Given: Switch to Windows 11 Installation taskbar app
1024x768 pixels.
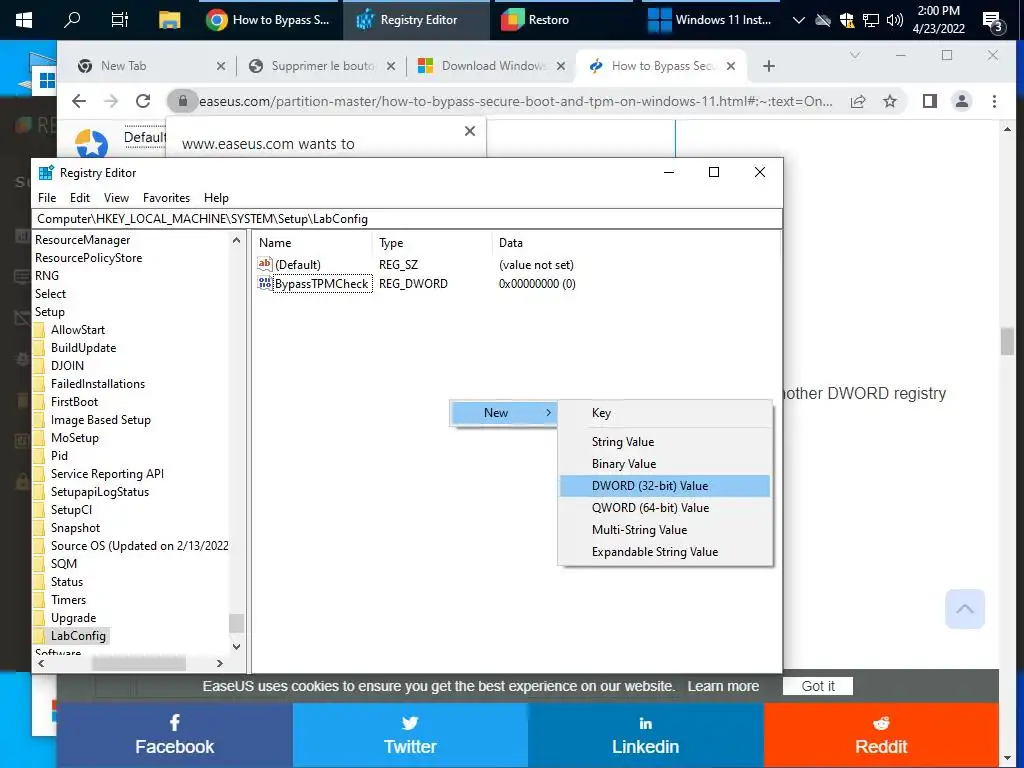Looking at the screenshot, I should click(x=710, y=20).
